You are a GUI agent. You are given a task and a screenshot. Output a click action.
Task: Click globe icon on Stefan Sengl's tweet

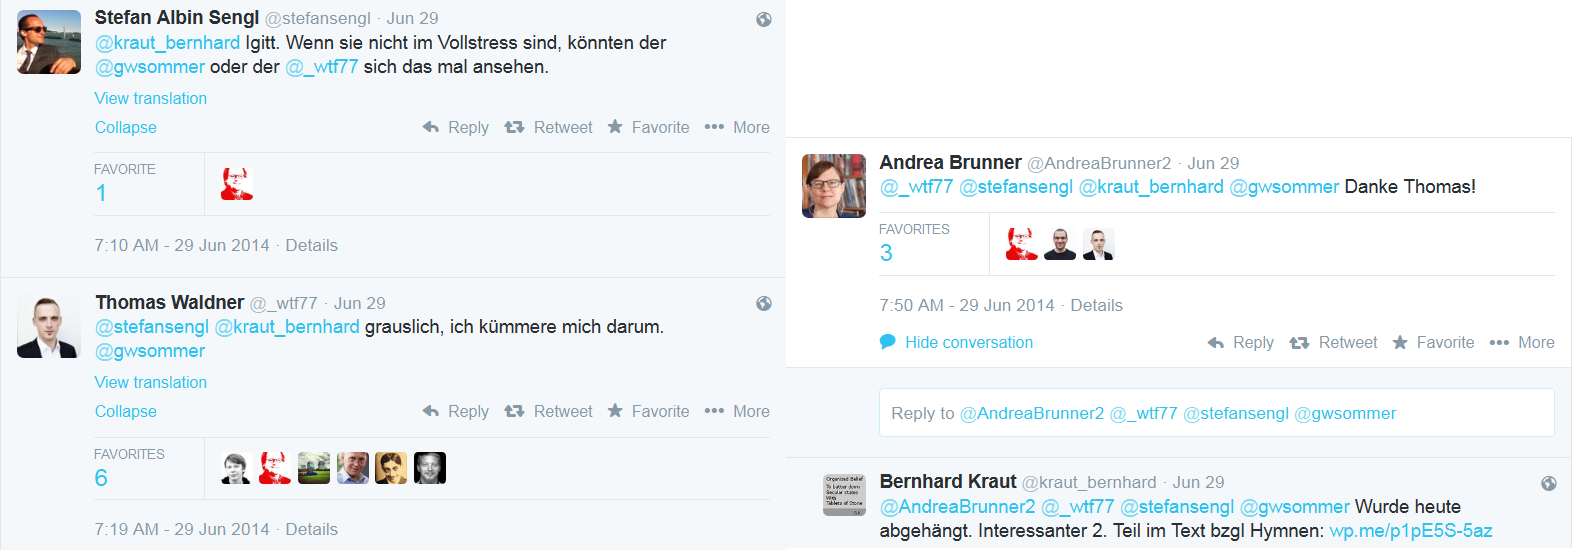click(764, 19)
